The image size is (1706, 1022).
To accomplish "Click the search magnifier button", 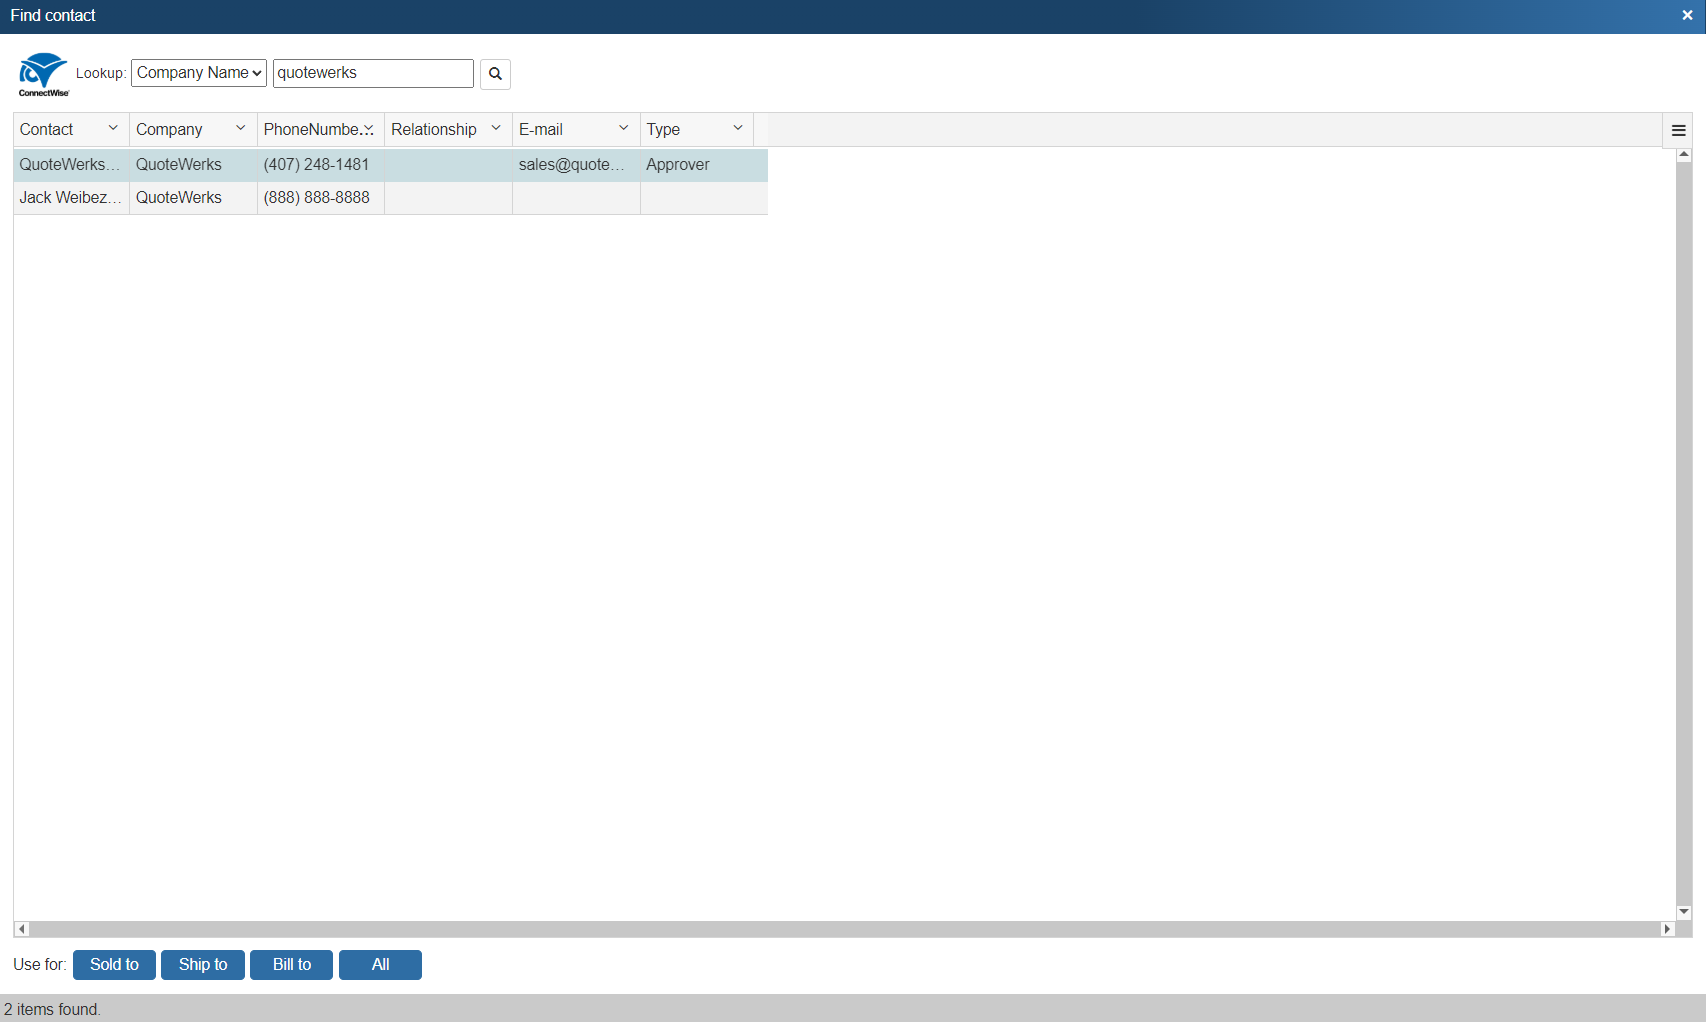I will (x=495, y=74).
